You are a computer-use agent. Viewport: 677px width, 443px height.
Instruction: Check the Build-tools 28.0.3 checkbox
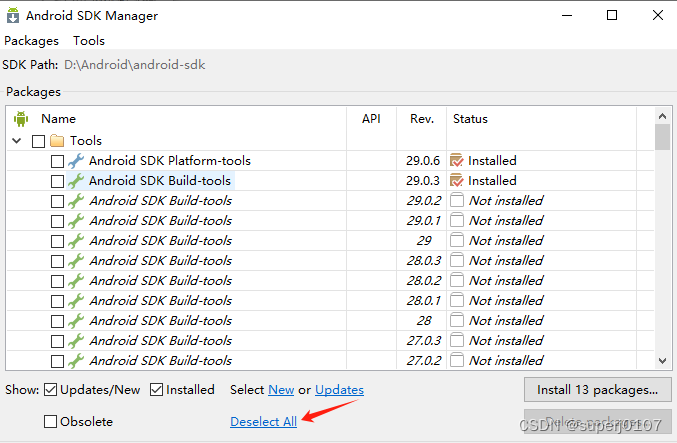coord(57,261)
